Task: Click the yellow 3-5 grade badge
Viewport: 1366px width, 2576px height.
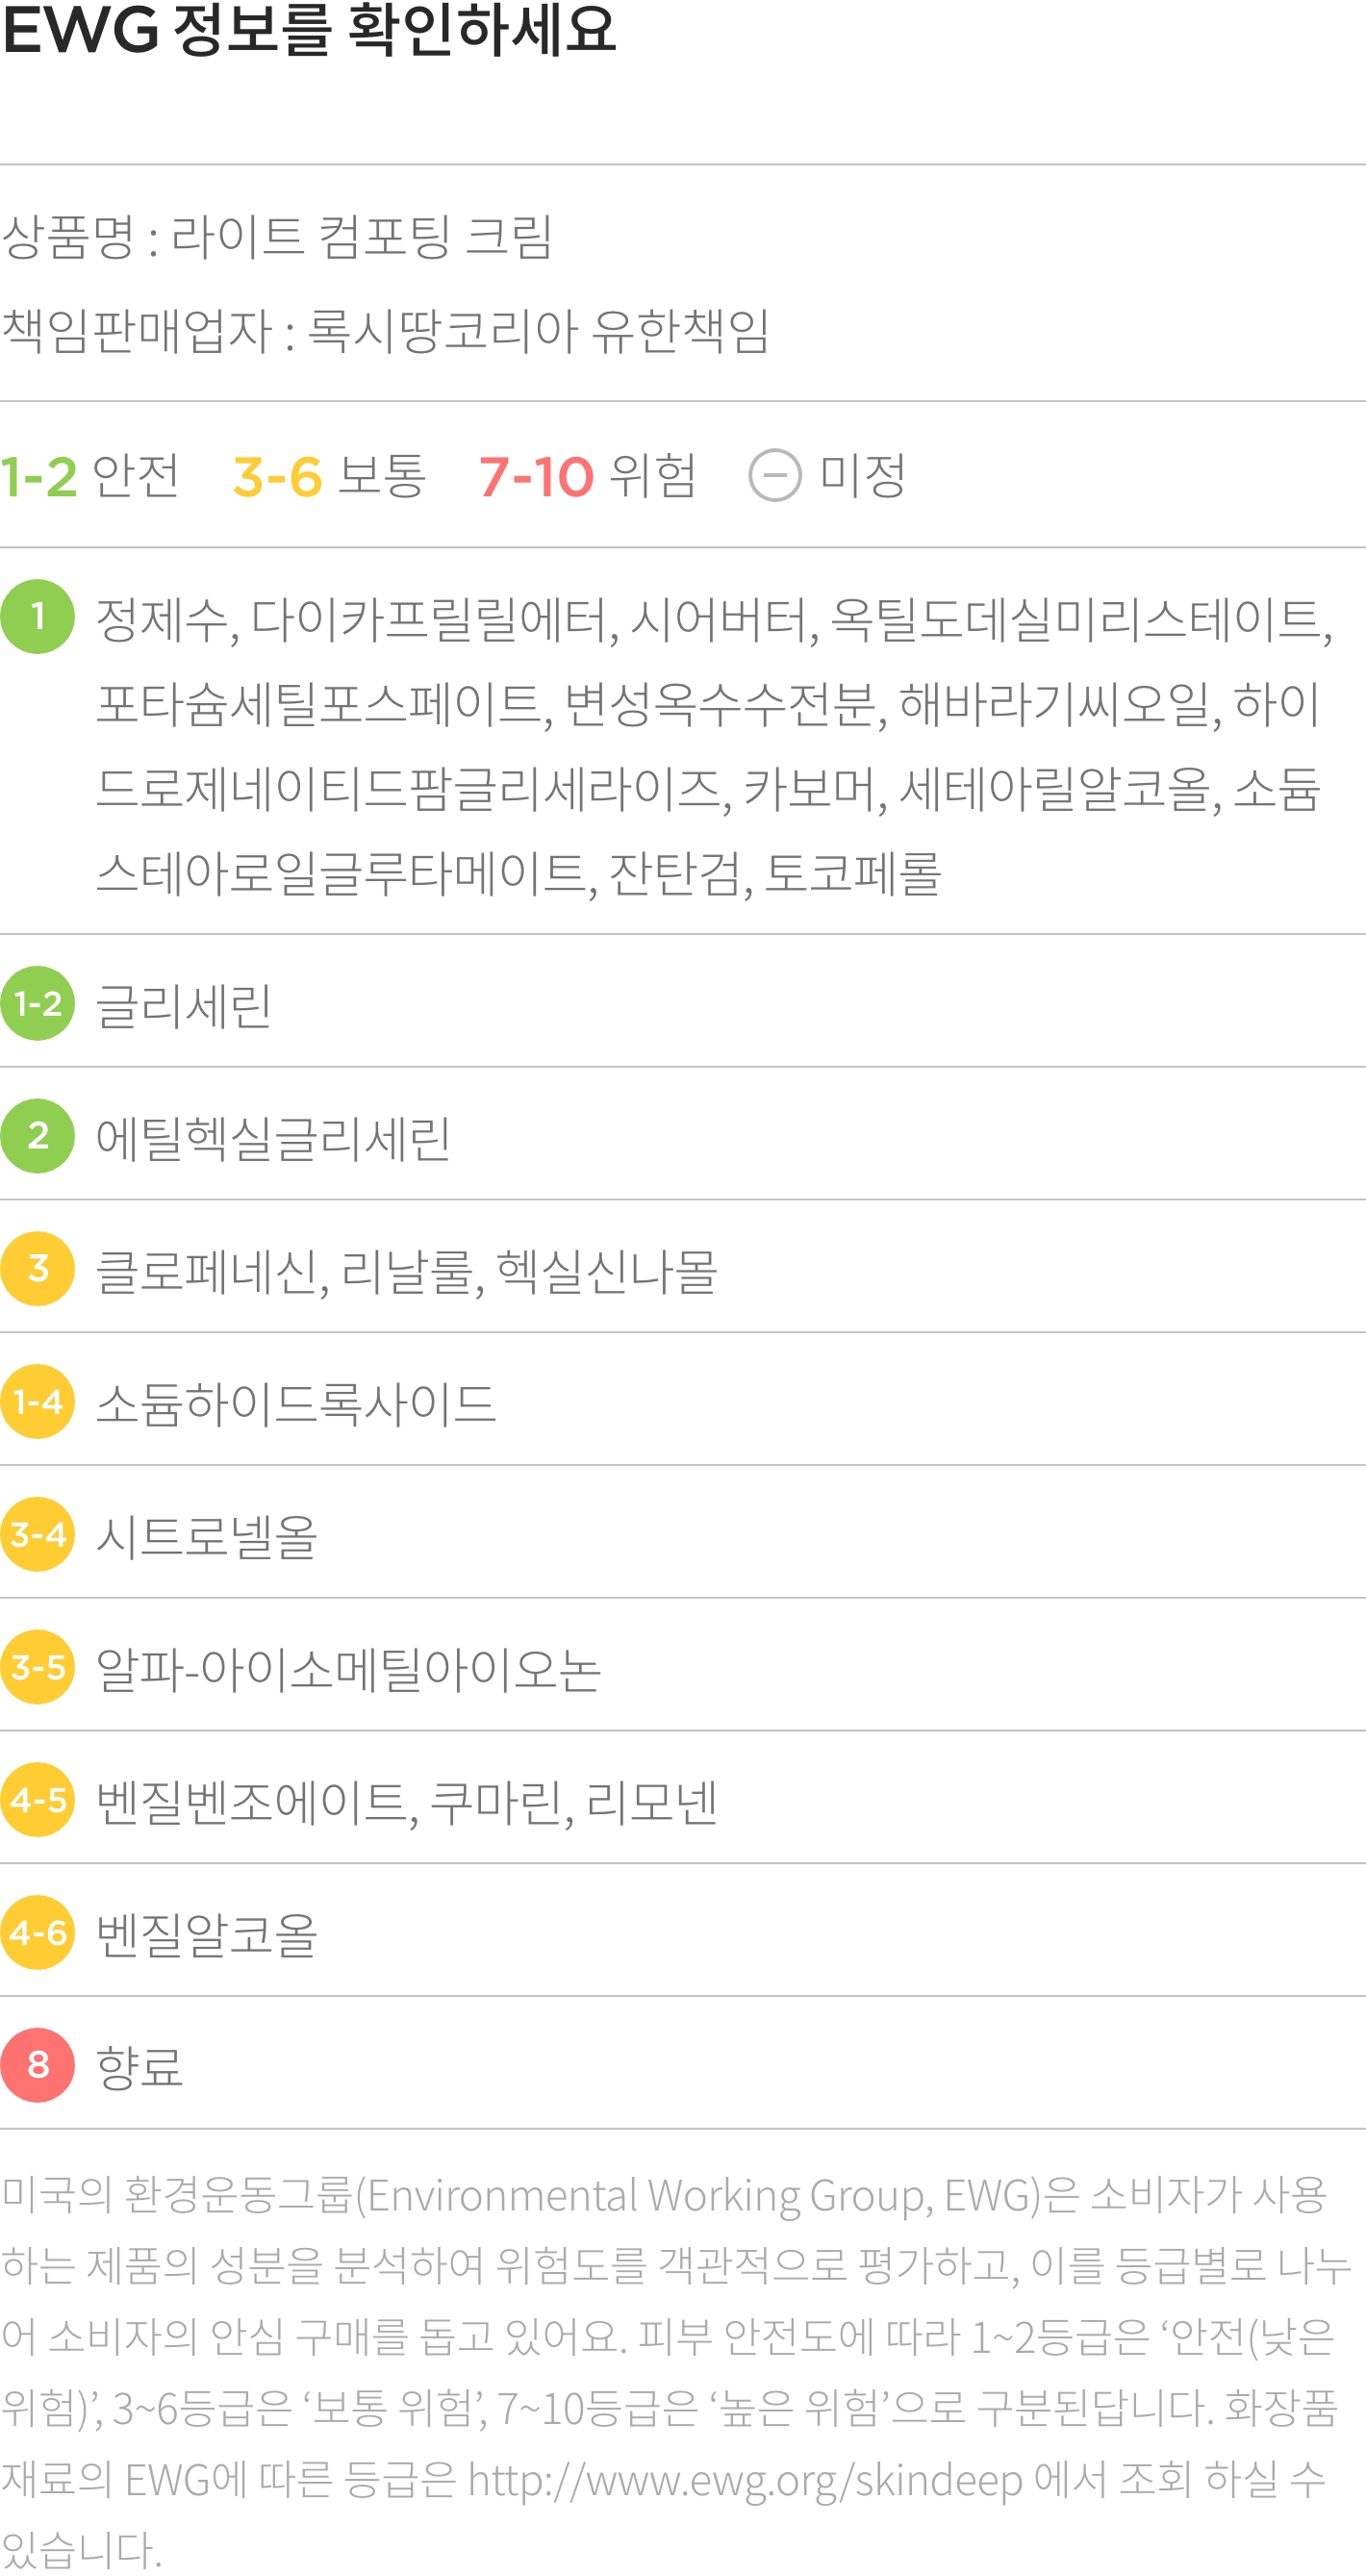Action: 37,1667
